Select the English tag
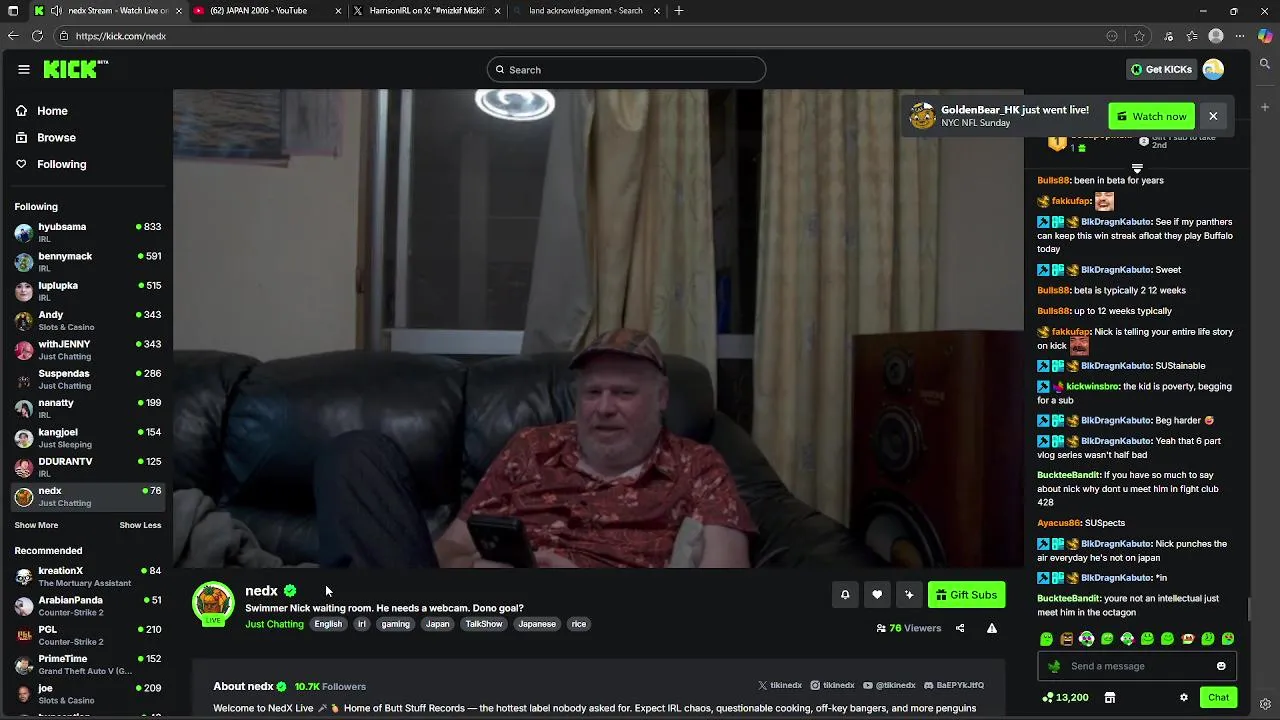The image size is (1280, 720). 328,624
